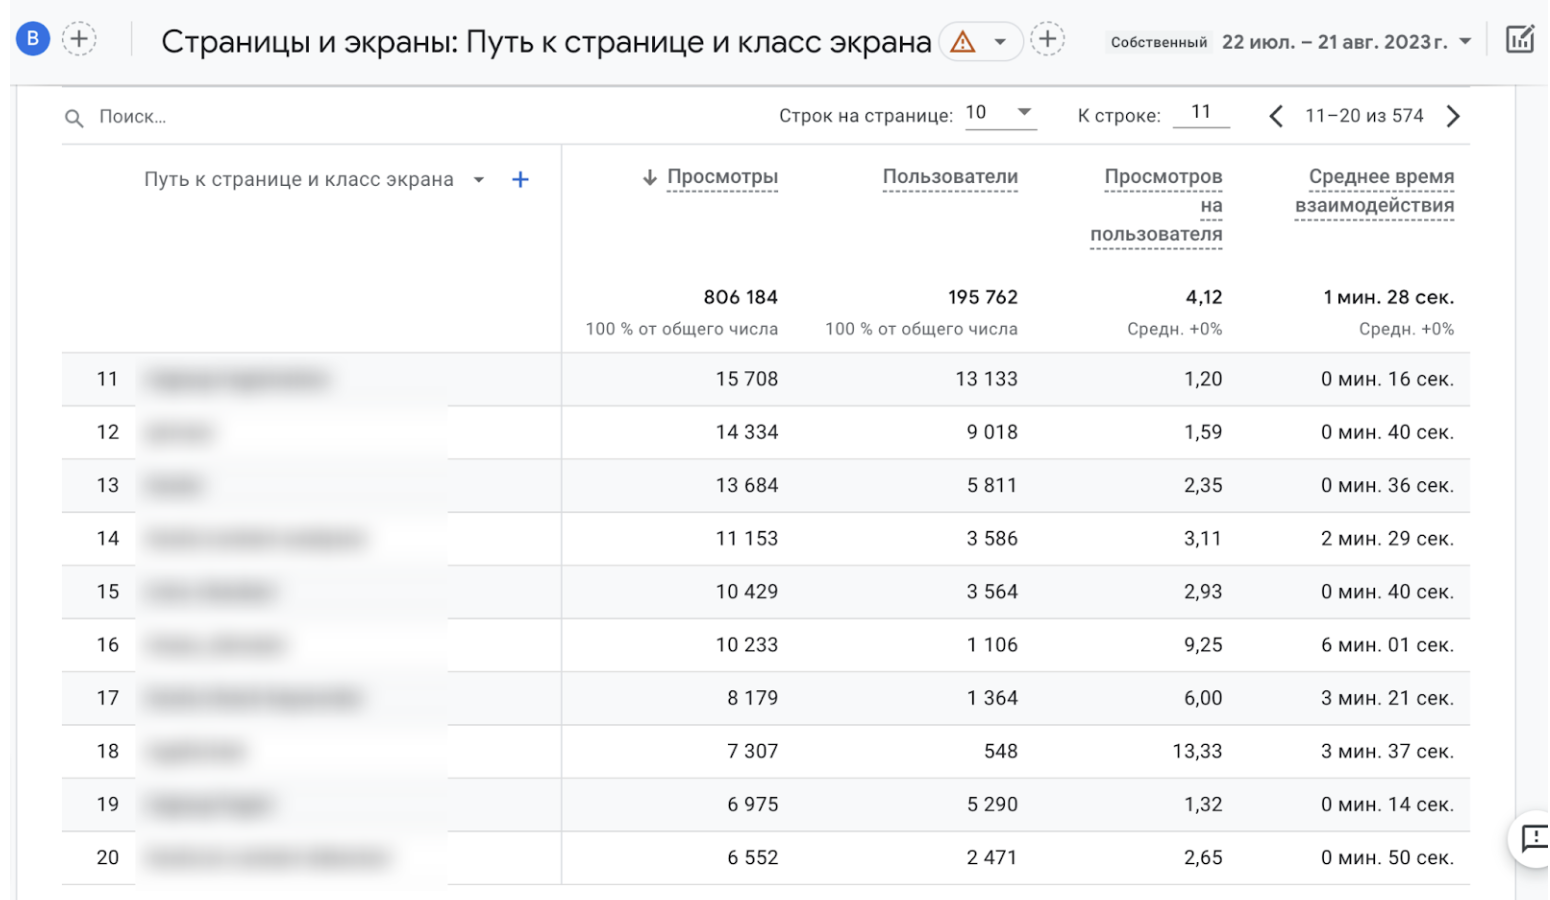Click the Поиск search field
The height and width of the screenshot is (900, 1550).
point(160,117)
